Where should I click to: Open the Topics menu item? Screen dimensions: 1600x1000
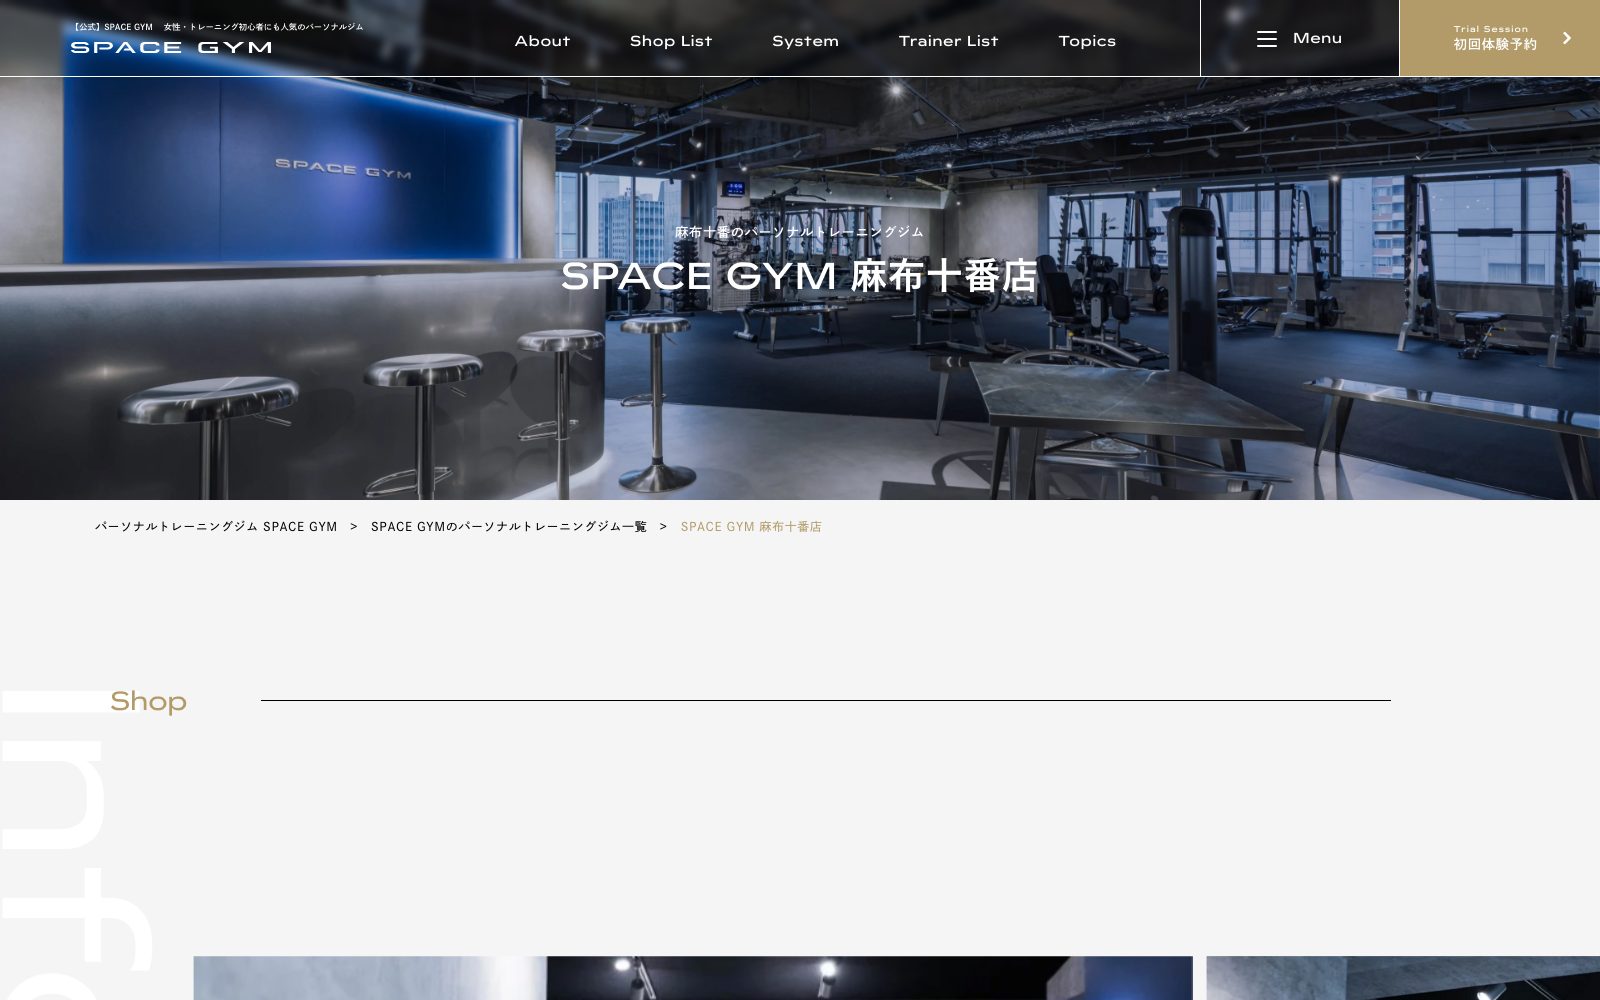[1087, 41]
